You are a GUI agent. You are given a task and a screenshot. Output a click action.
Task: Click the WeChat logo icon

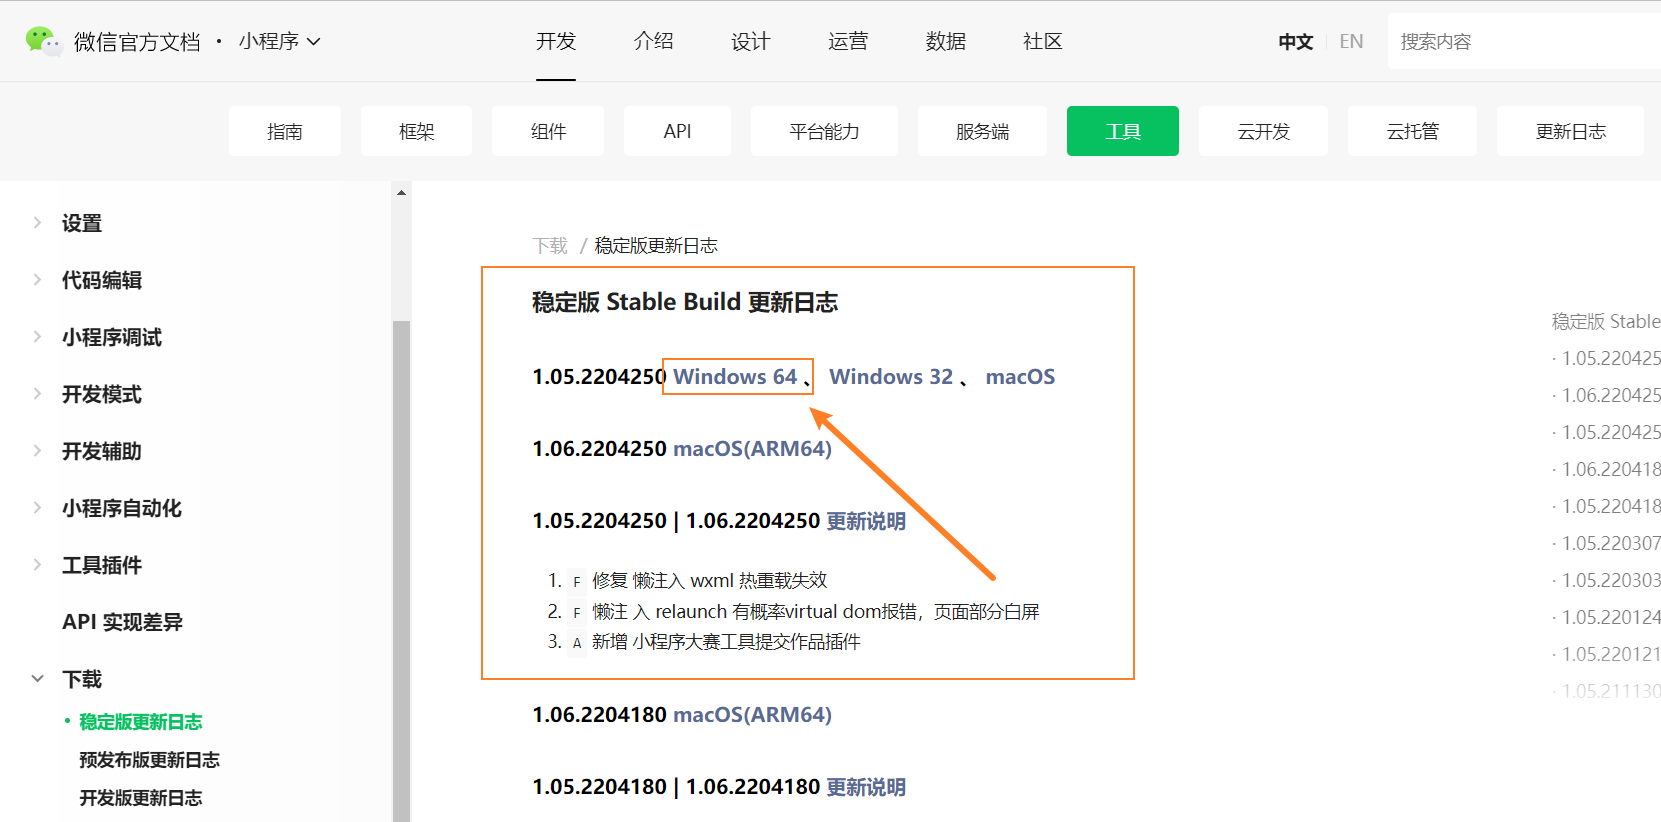(x=43, y=41)
